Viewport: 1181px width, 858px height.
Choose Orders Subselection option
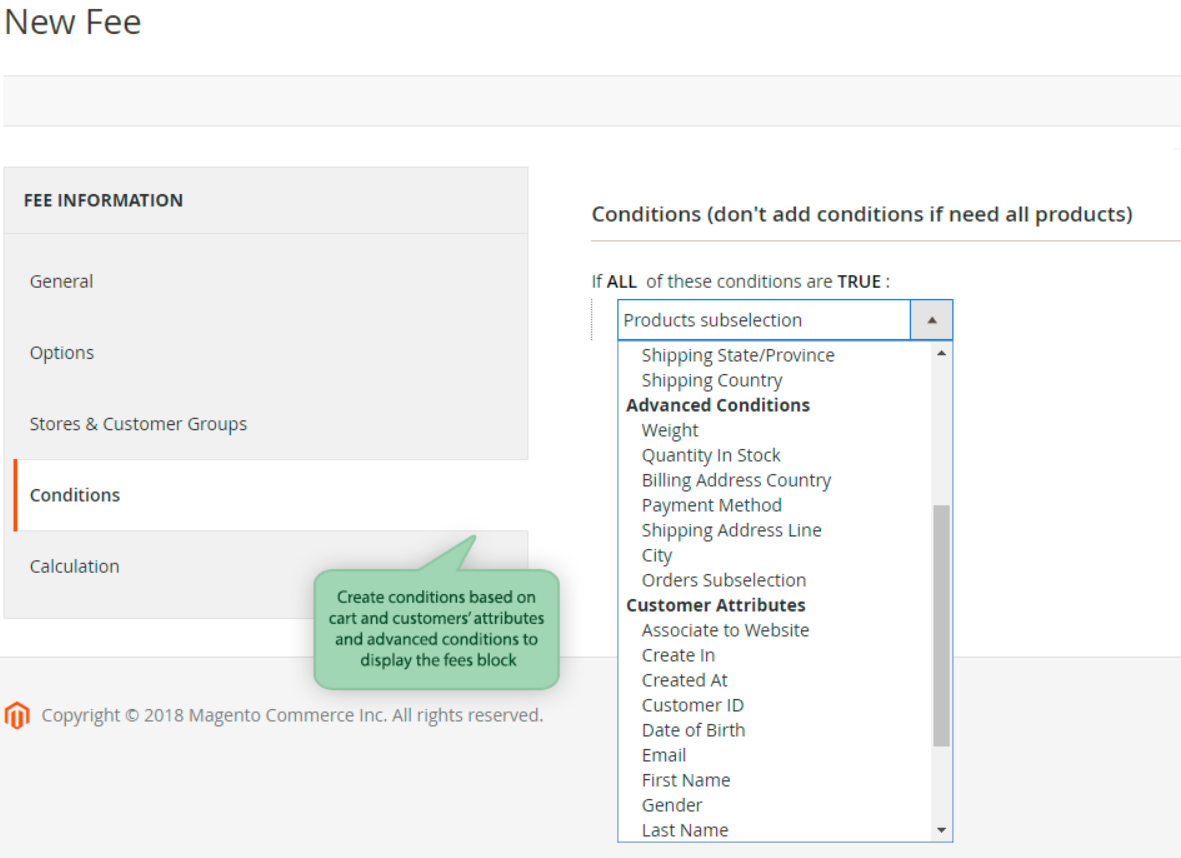724,580
